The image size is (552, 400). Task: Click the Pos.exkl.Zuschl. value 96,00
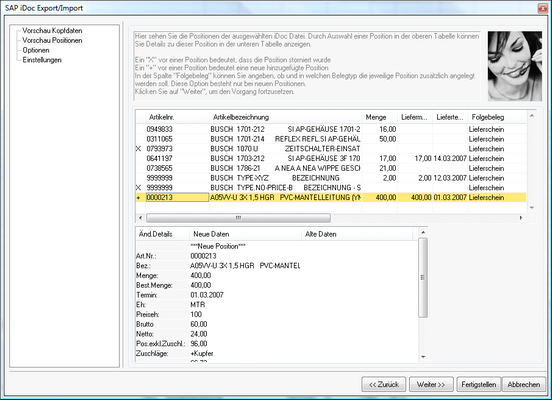point(199,344)
